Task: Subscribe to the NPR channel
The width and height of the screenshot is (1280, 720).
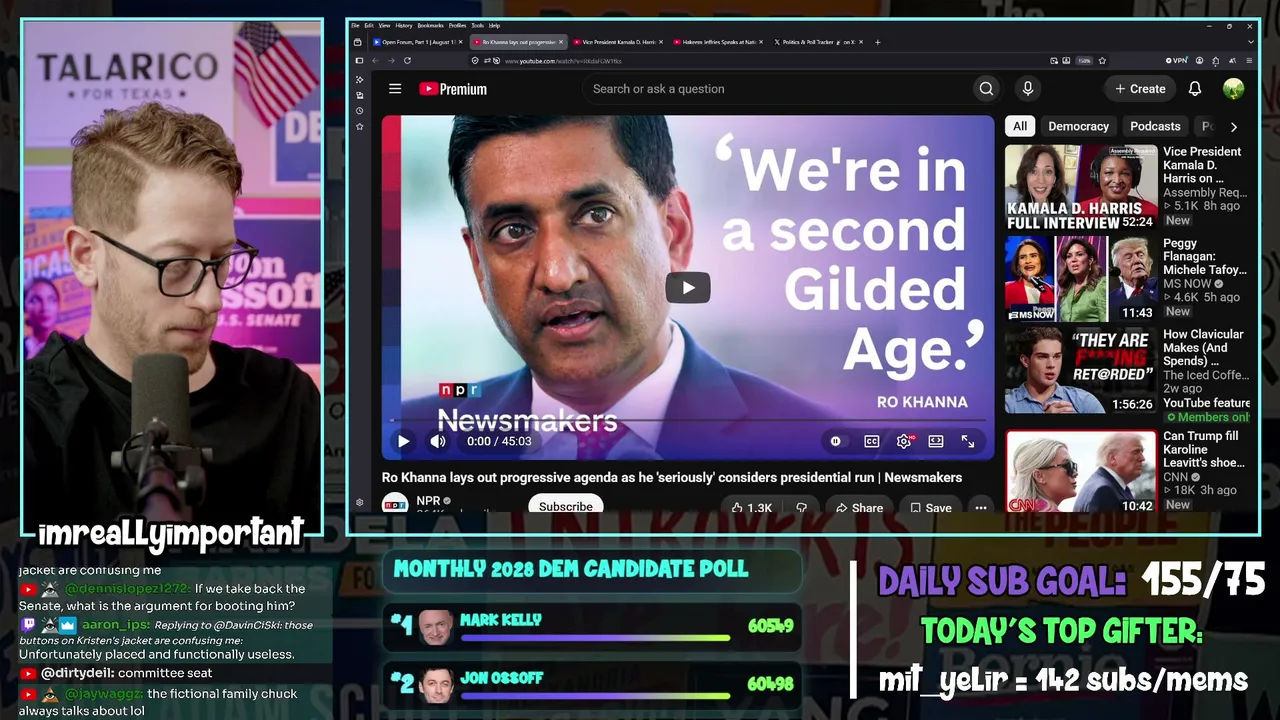Action: click(x=566, y=506)
